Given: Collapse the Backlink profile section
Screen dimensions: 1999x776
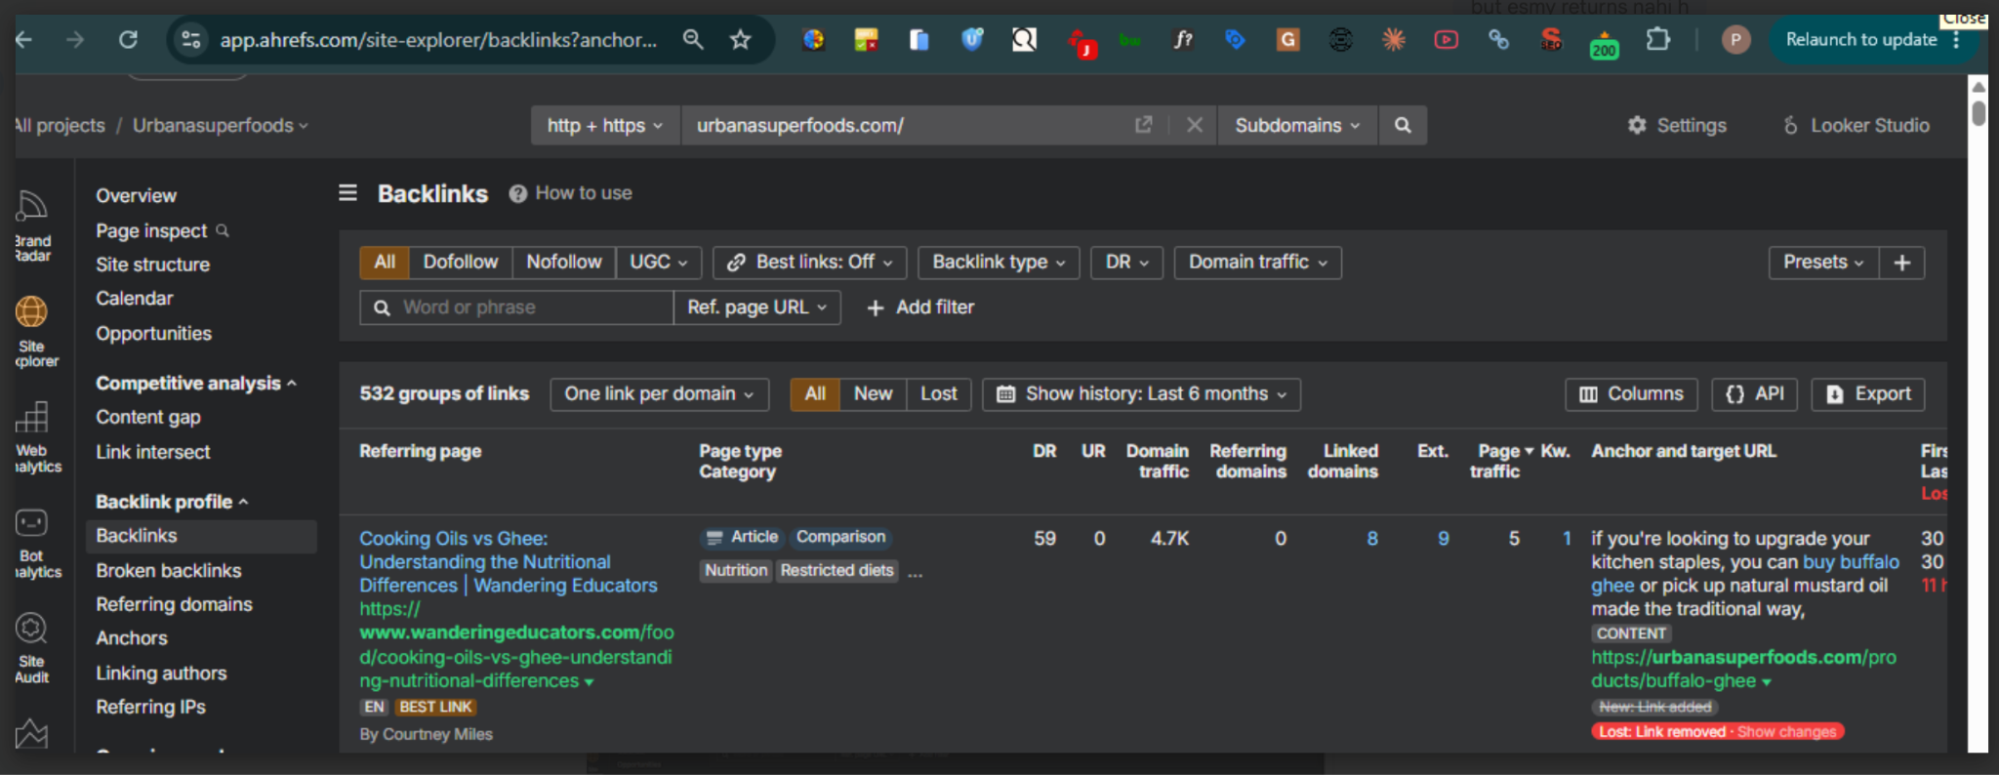Looking at the screenshot, I should 172,502.
